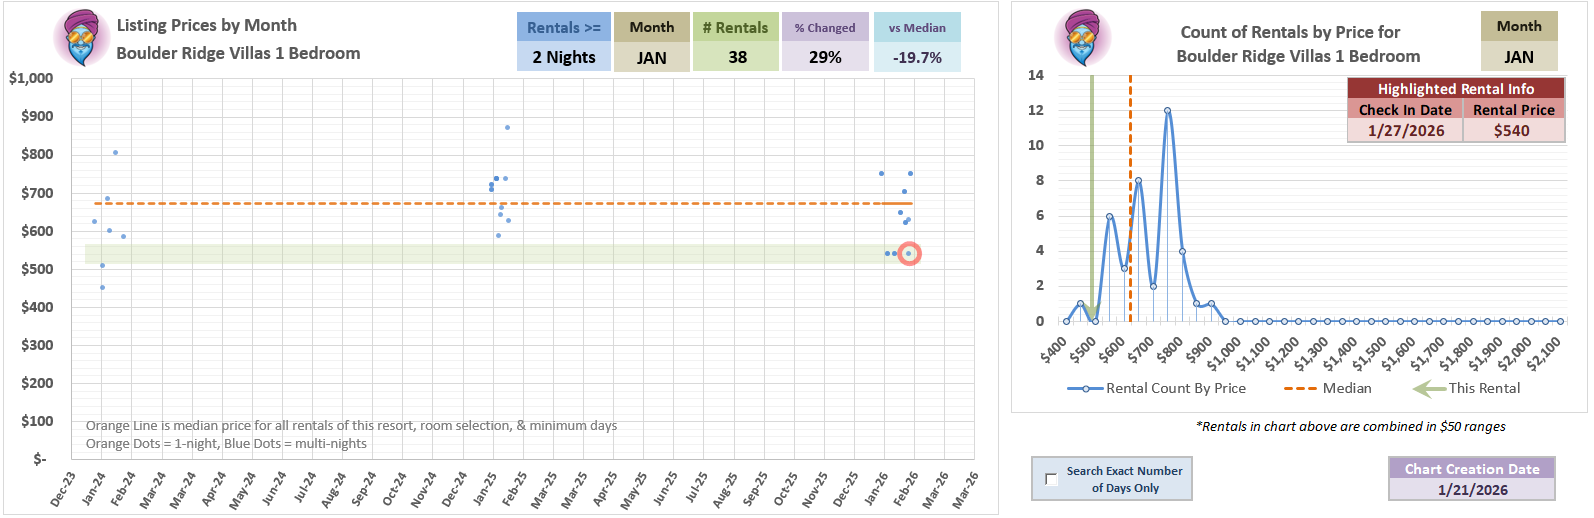Click the red circled highlighted rental dot
The width and height of the screenshot is (1594, 518).
point(909,254)
